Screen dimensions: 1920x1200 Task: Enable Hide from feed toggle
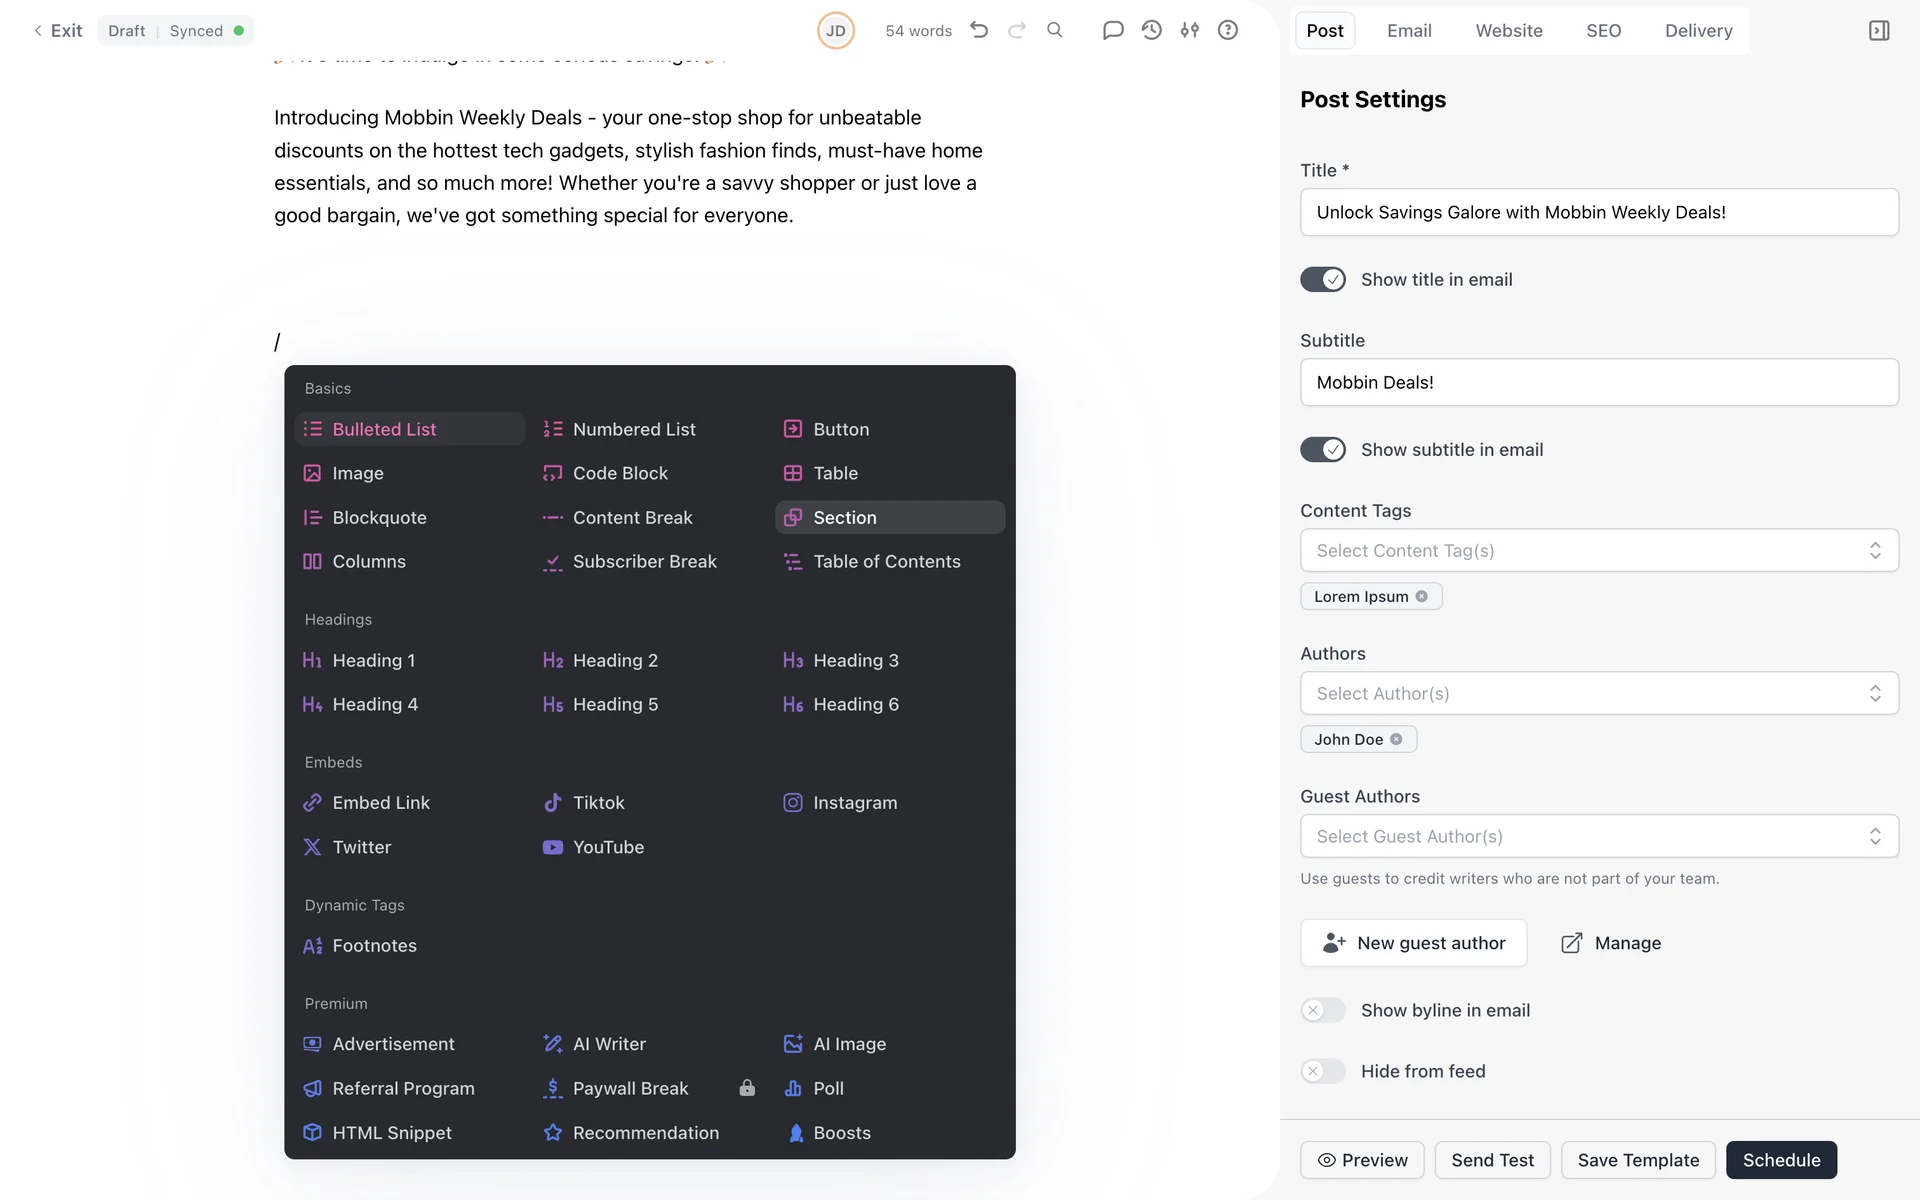[1322, 1071]
